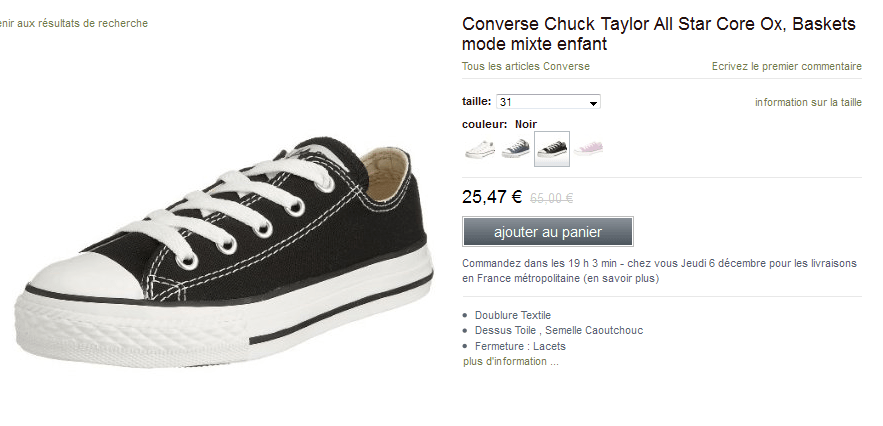The image size is (883, 426).
Task: Pick the pink shoe color option
Action: point(588,149)
